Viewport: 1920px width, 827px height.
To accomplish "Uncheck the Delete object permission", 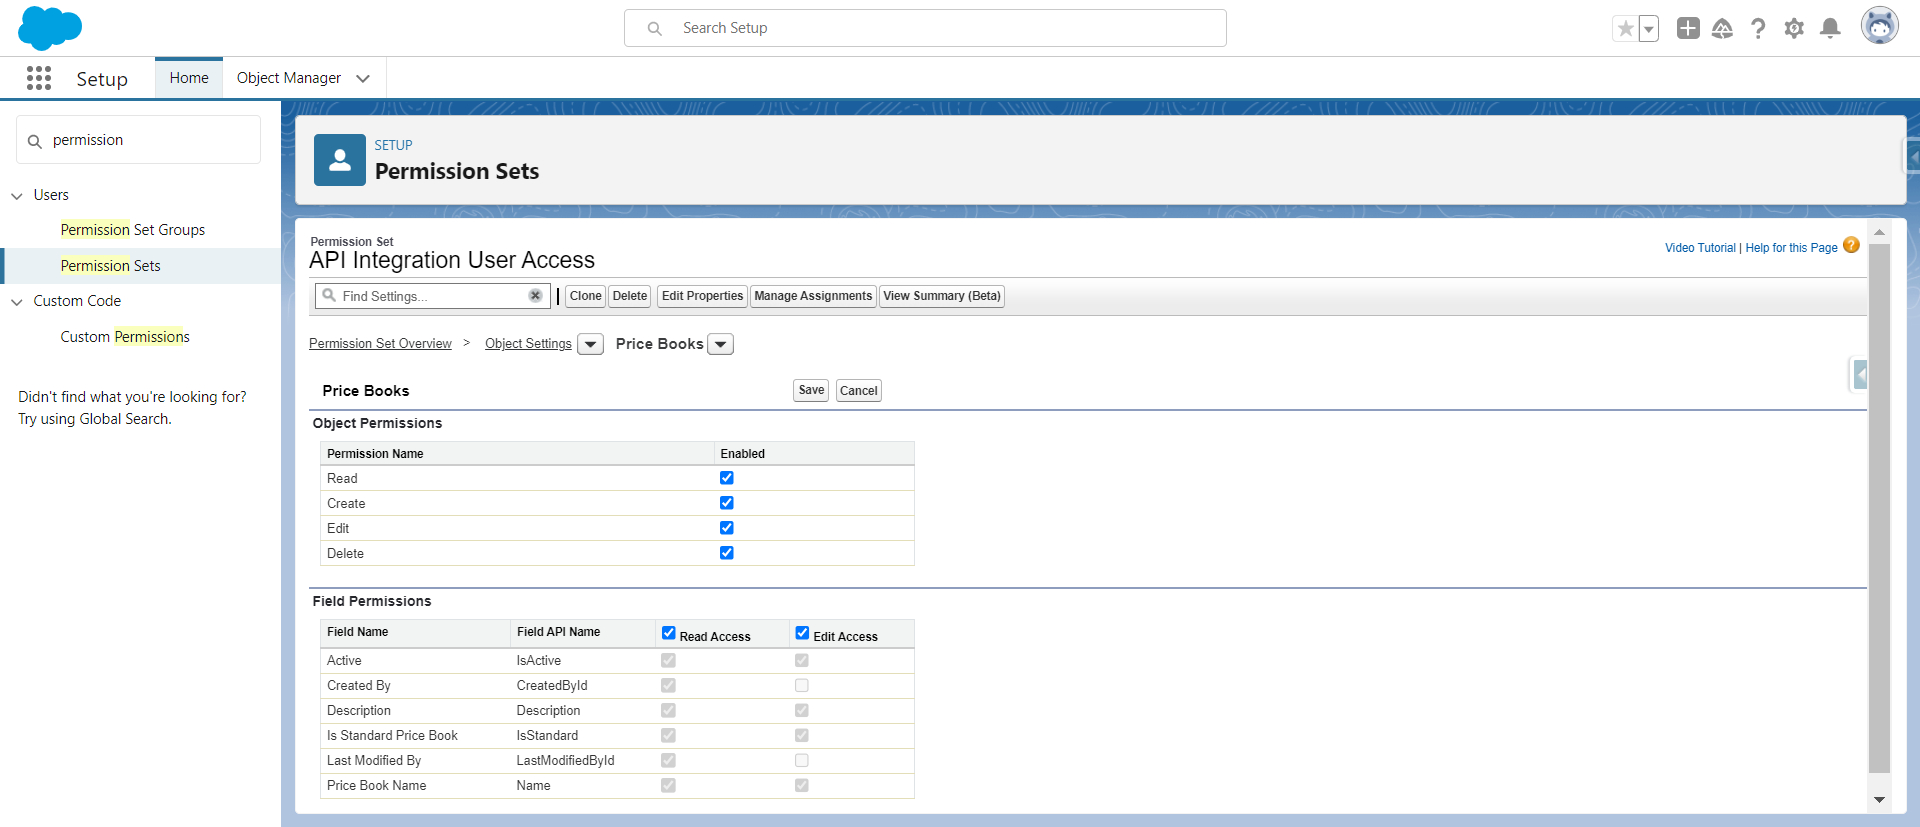I will [727, 553].
